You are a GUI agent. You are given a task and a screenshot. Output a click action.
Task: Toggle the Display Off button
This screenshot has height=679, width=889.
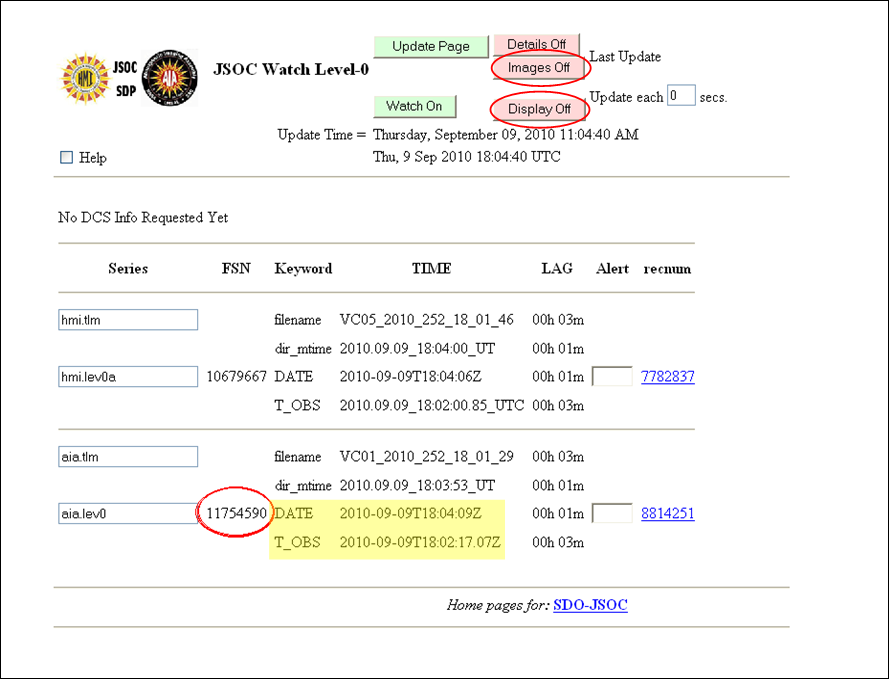point(539,109)
